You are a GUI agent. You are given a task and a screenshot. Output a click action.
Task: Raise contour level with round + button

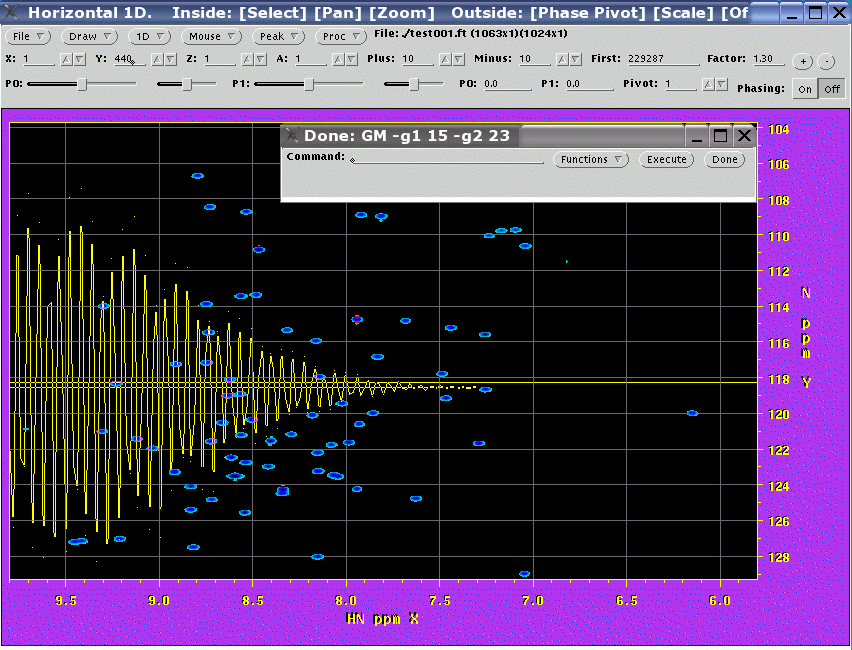point(803,61)
